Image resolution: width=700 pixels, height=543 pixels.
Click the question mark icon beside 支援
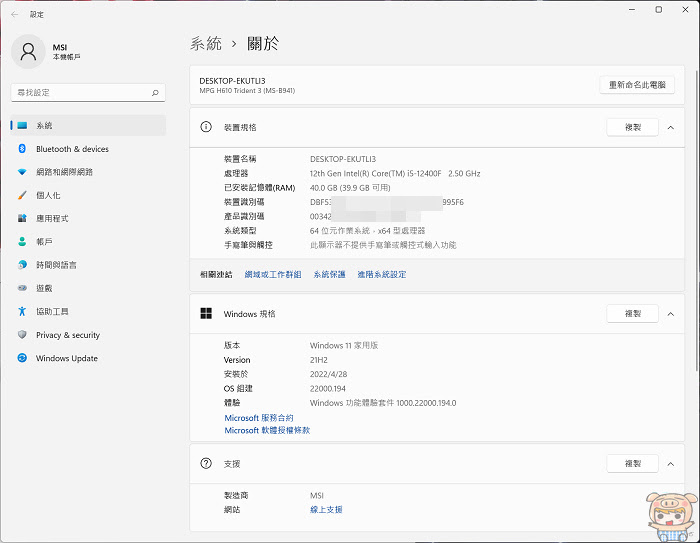[x=206, y=464]
